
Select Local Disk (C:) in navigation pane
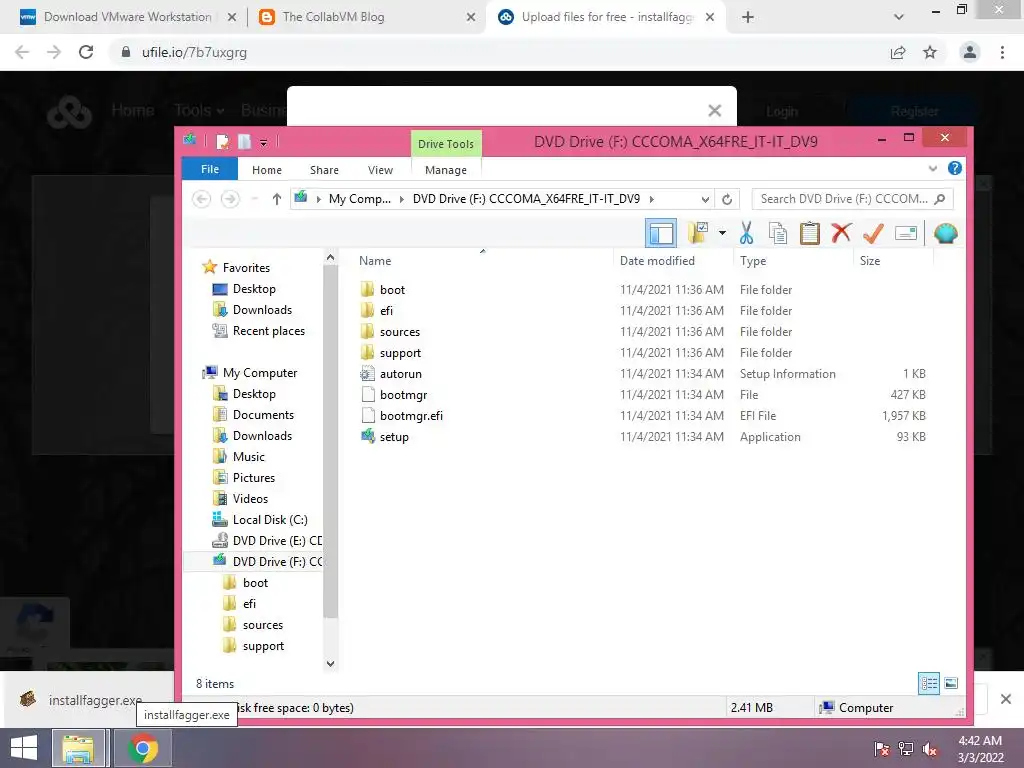click(x=270, y=519)
